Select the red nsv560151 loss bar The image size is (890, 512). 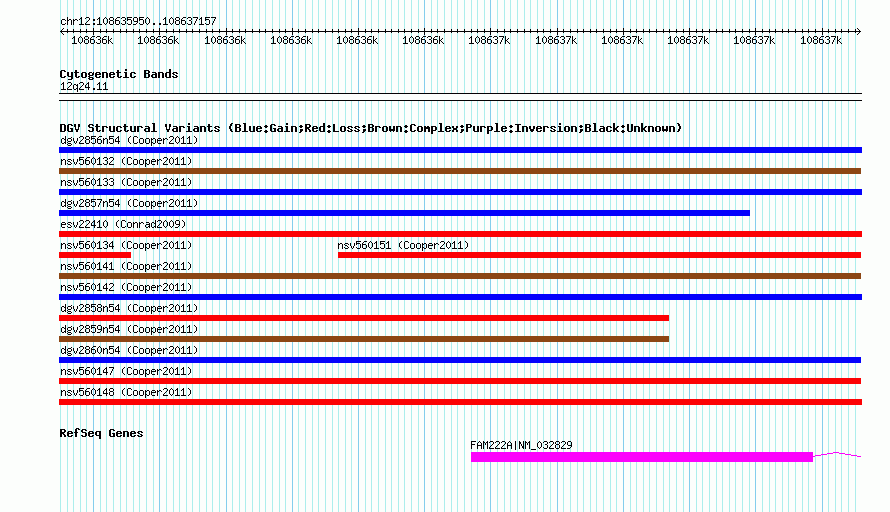(x=599, y=255)
